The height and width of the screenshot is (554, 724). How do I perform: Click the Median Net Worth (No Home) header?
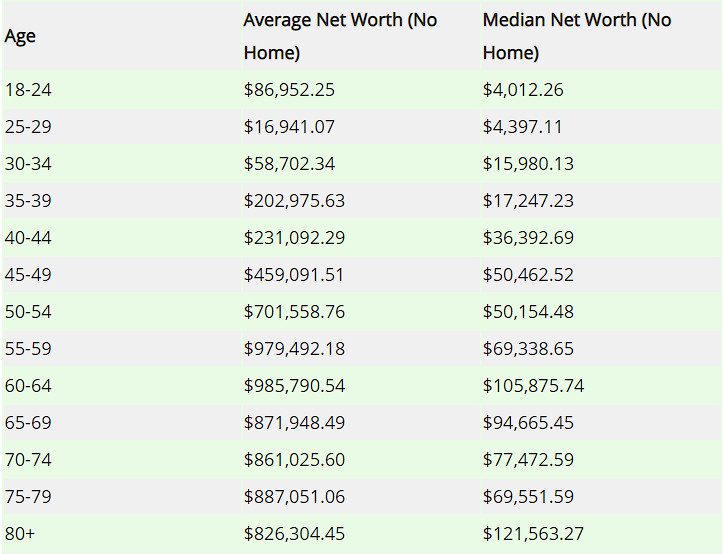(577, 36)
